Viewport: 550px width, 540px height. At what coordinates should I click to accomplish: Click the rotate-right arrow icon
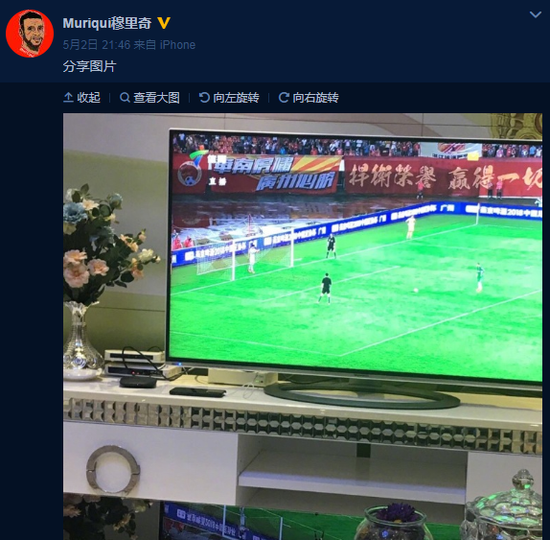point(284,98)
